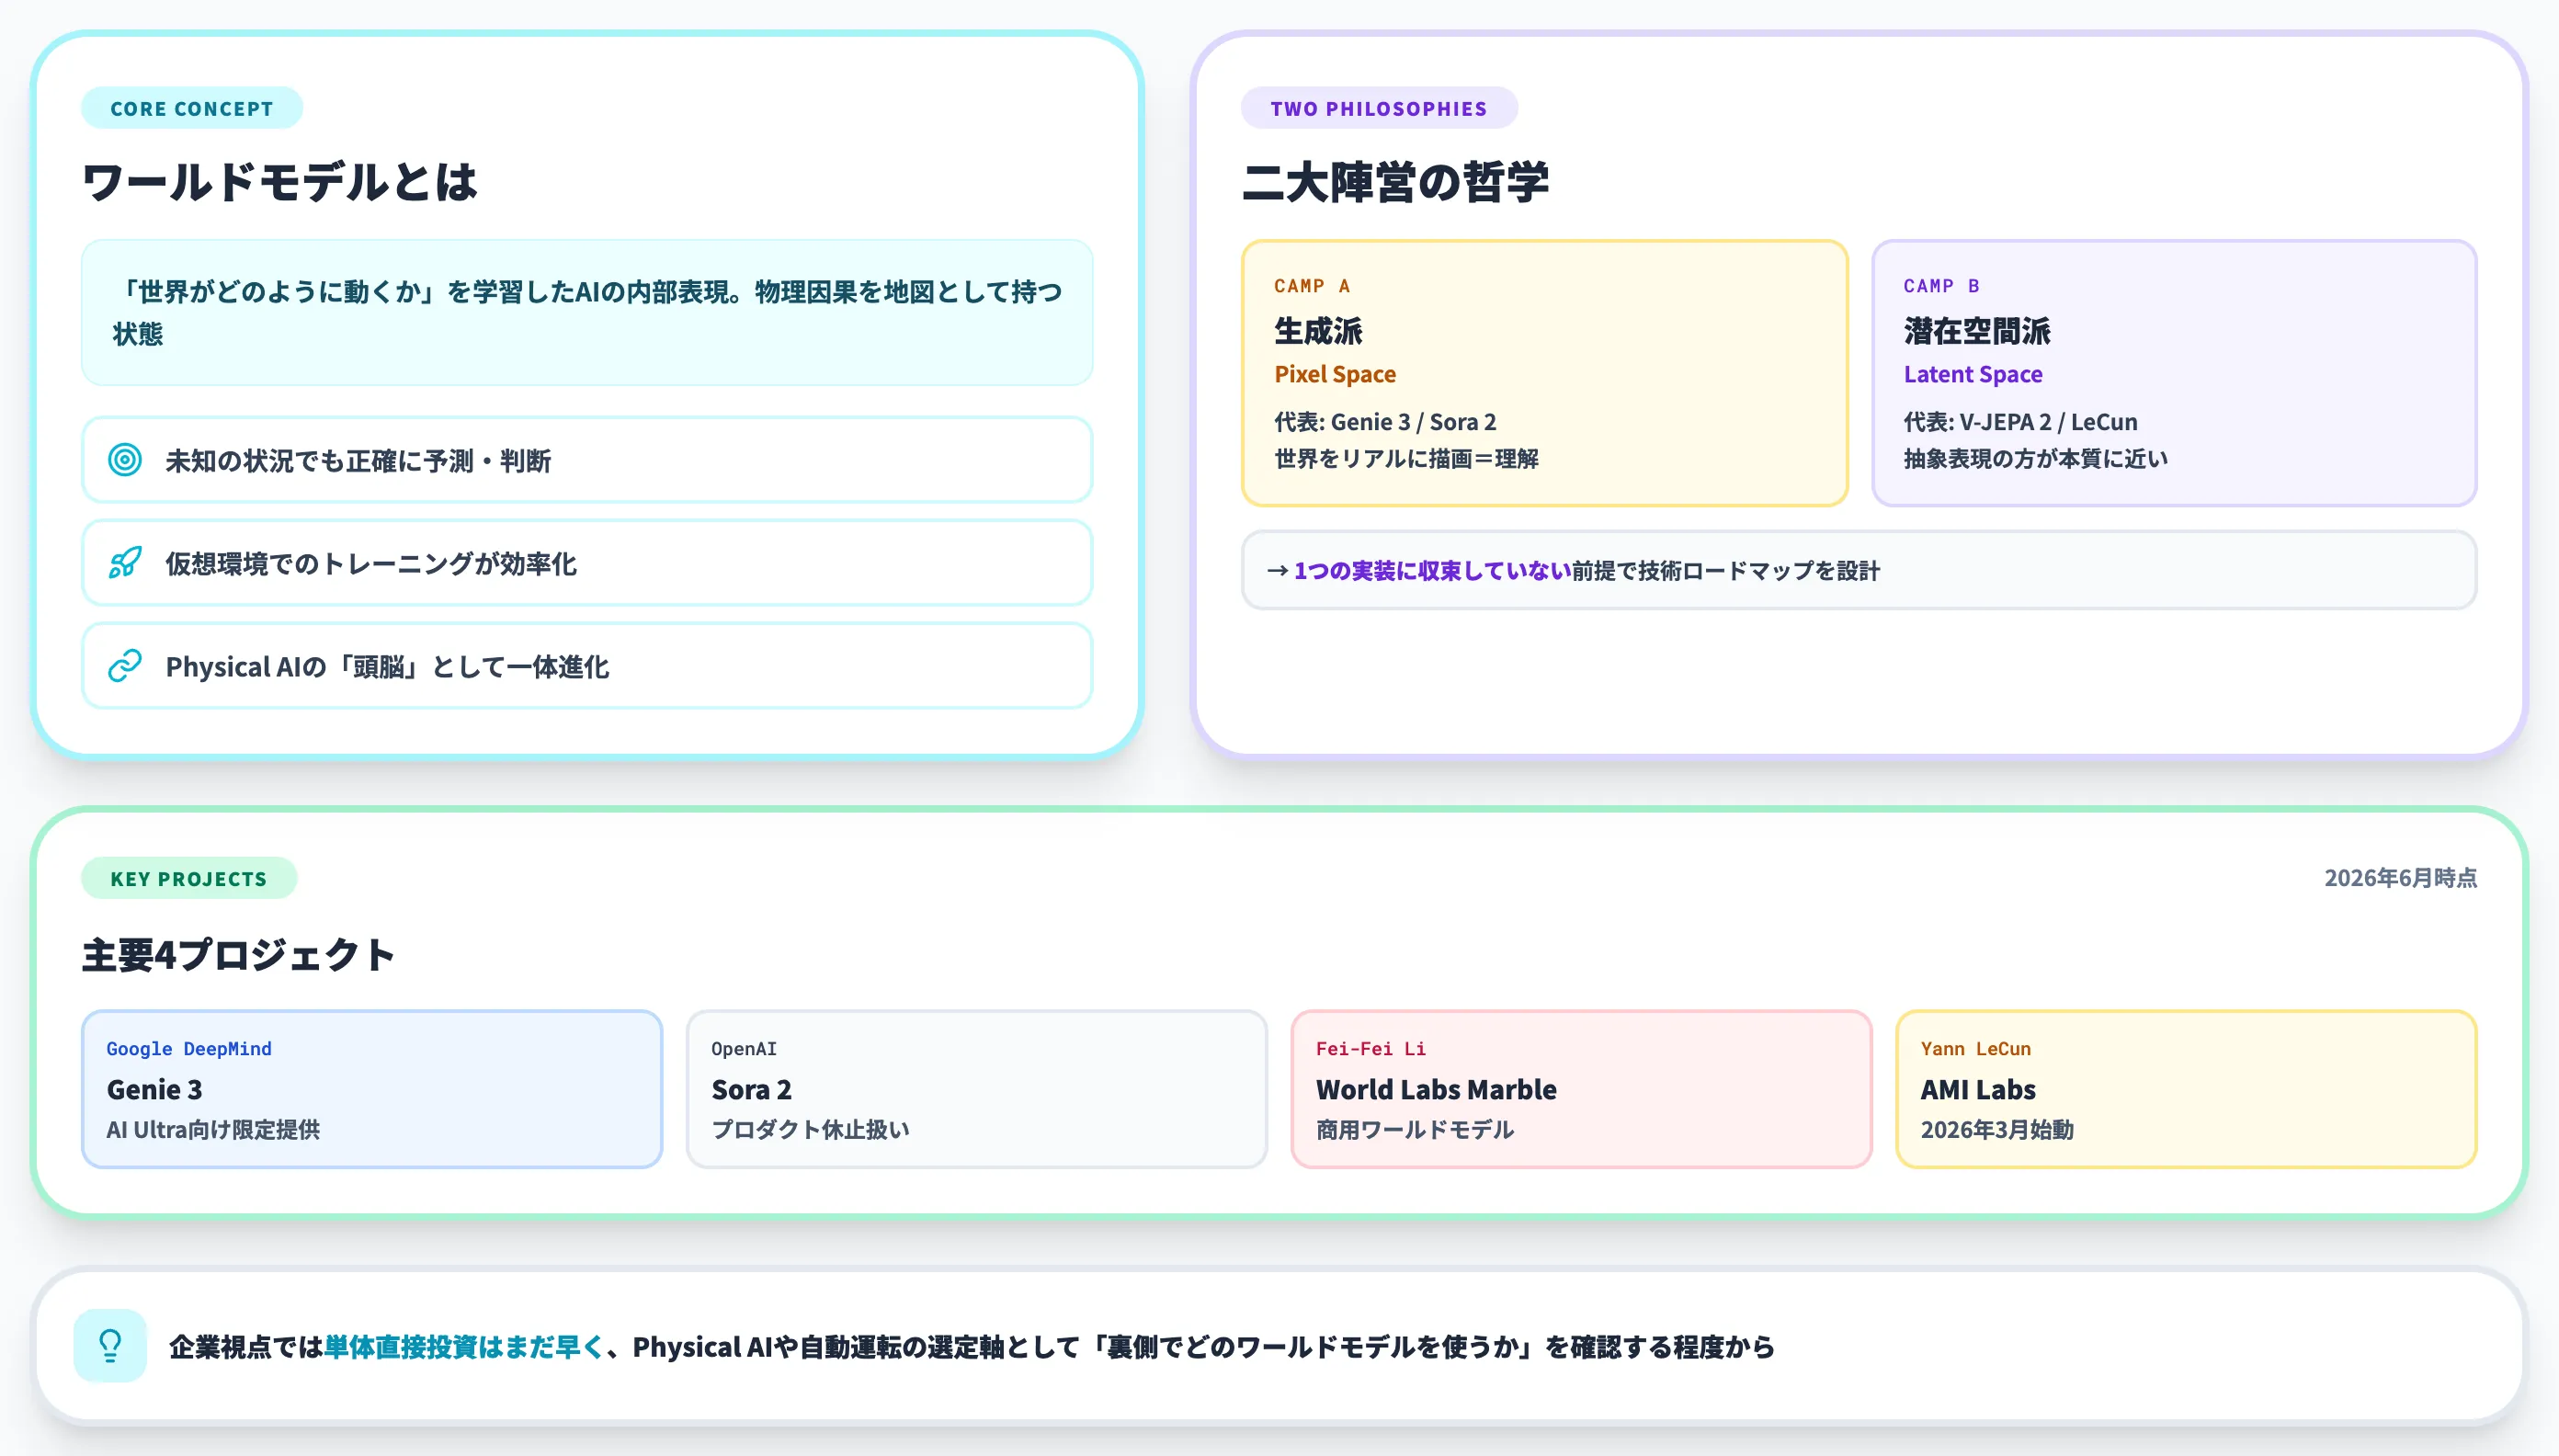Click the Fei-Fei Li label
Viewport: 2559px width, 1456px height.
click(x=1371, y=1049)
